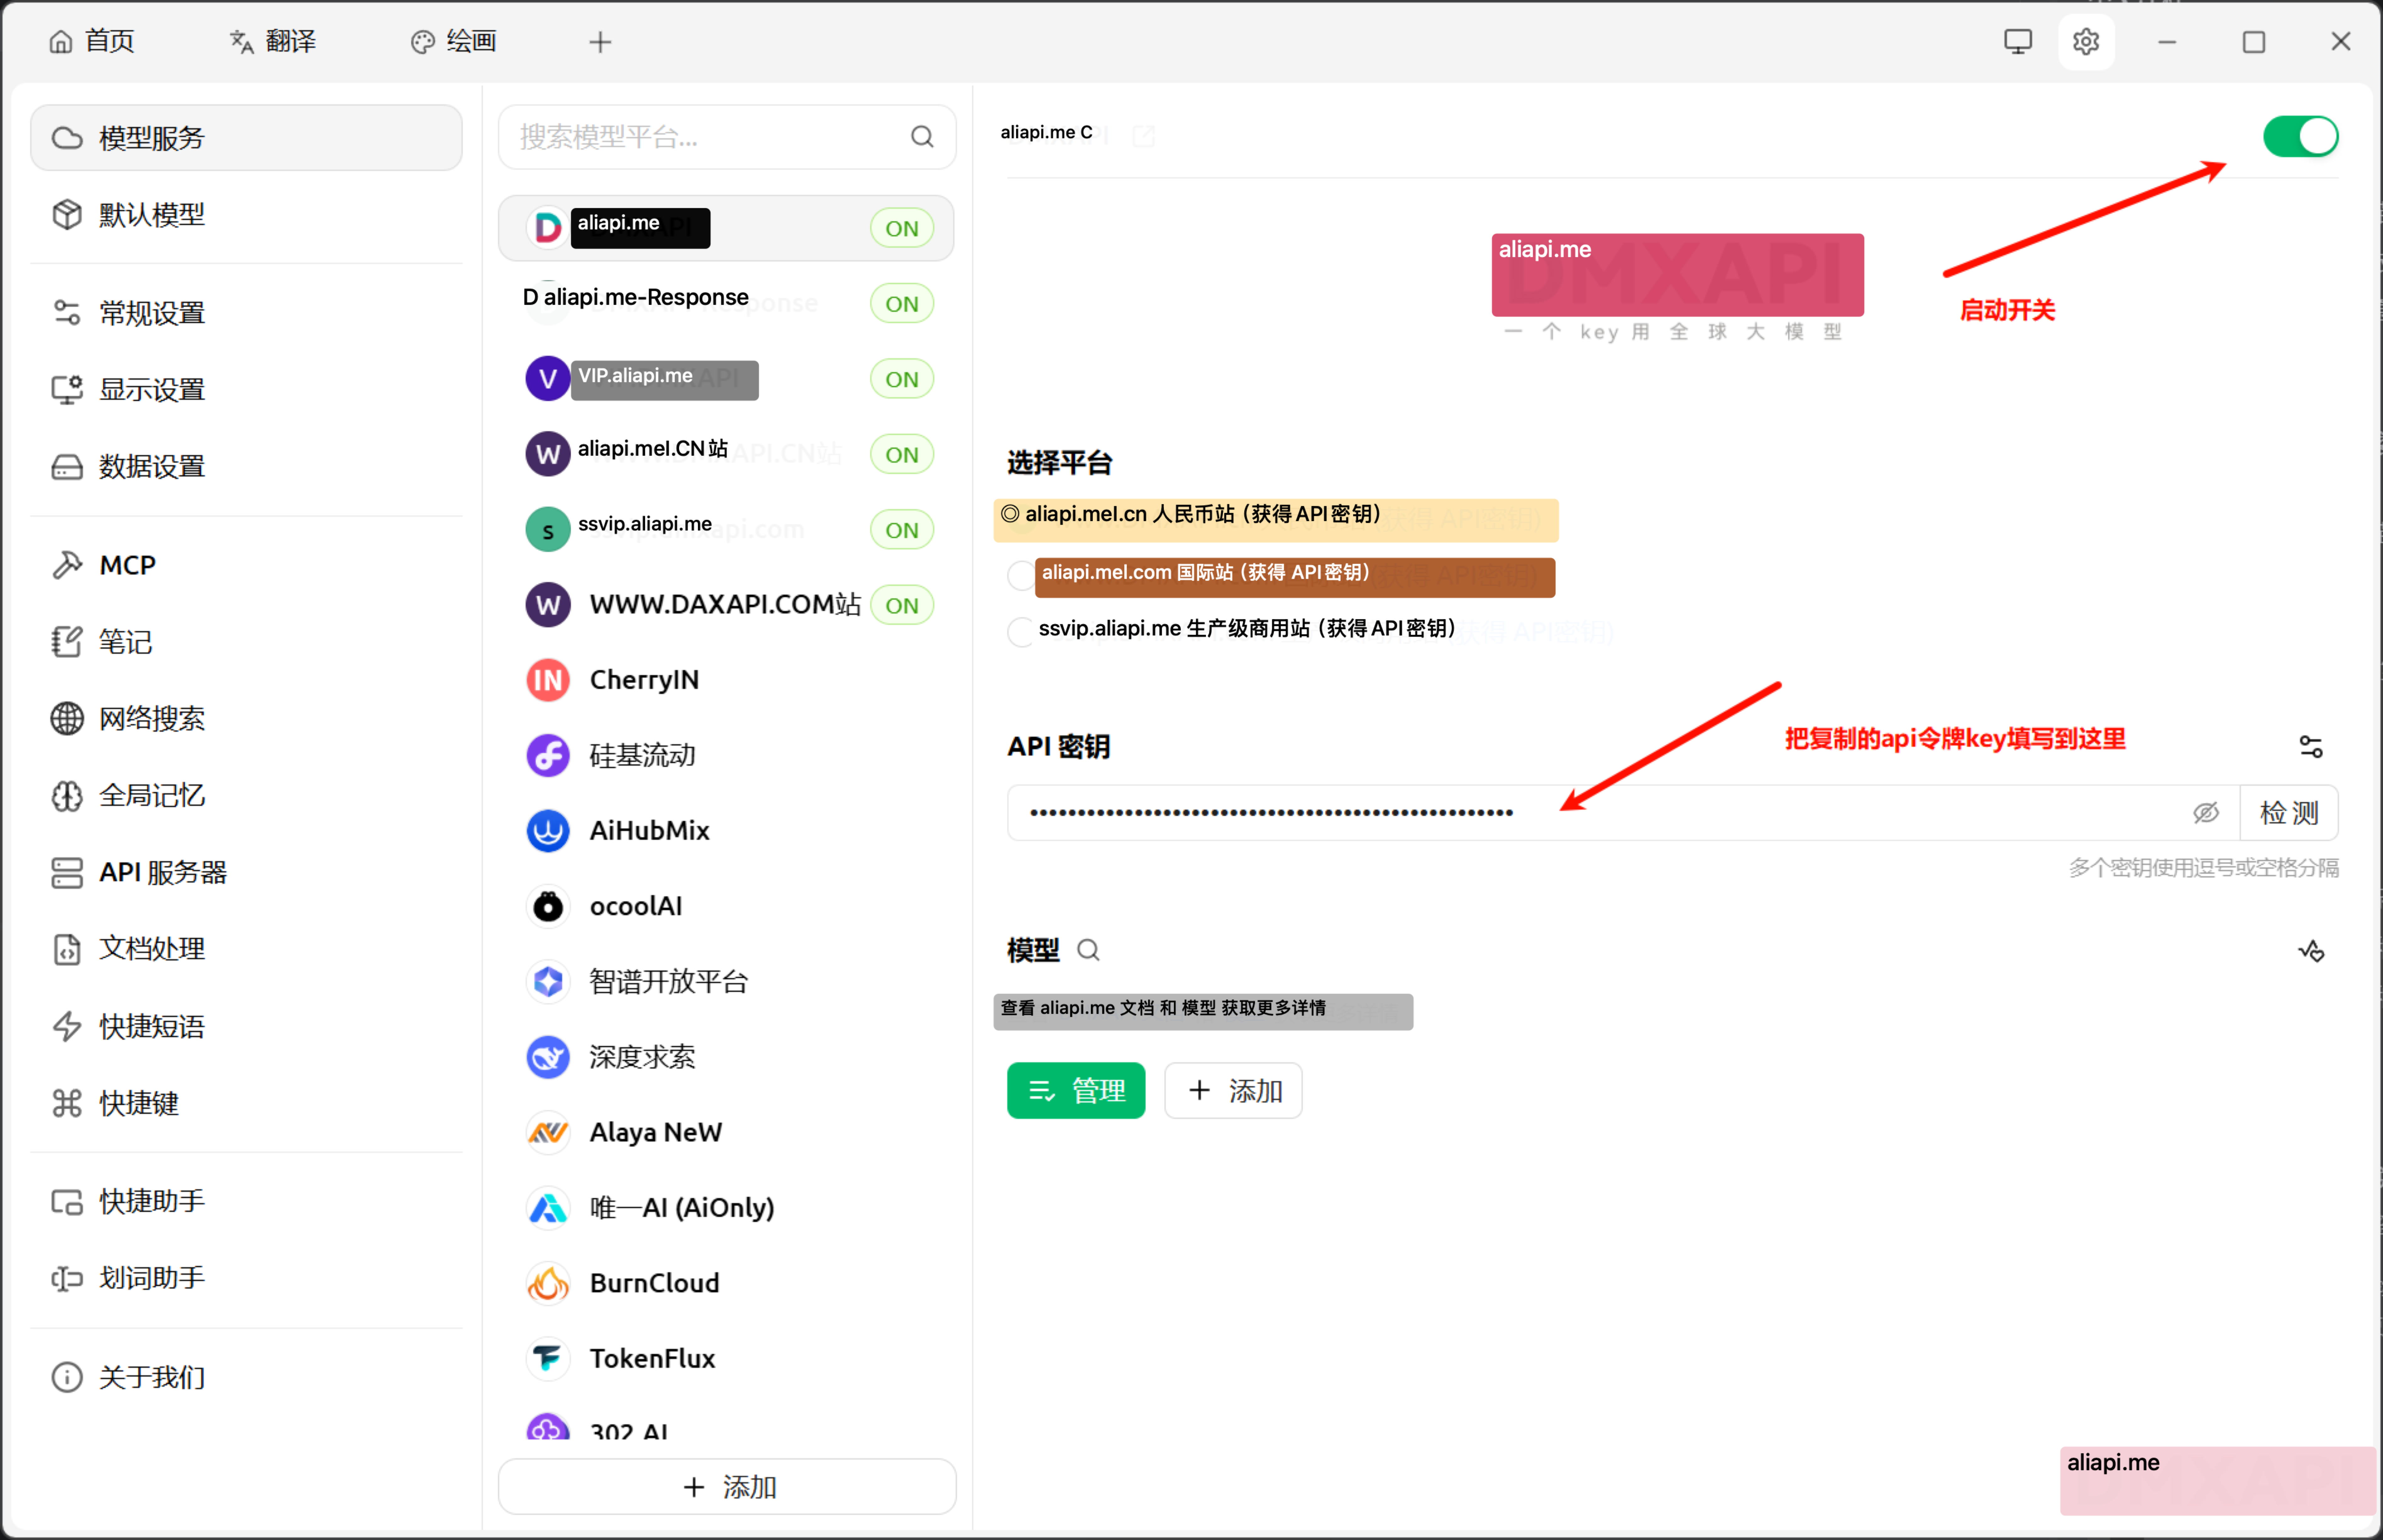
Task: Open 文档处理 settings
Action: [x=246, y=949]
